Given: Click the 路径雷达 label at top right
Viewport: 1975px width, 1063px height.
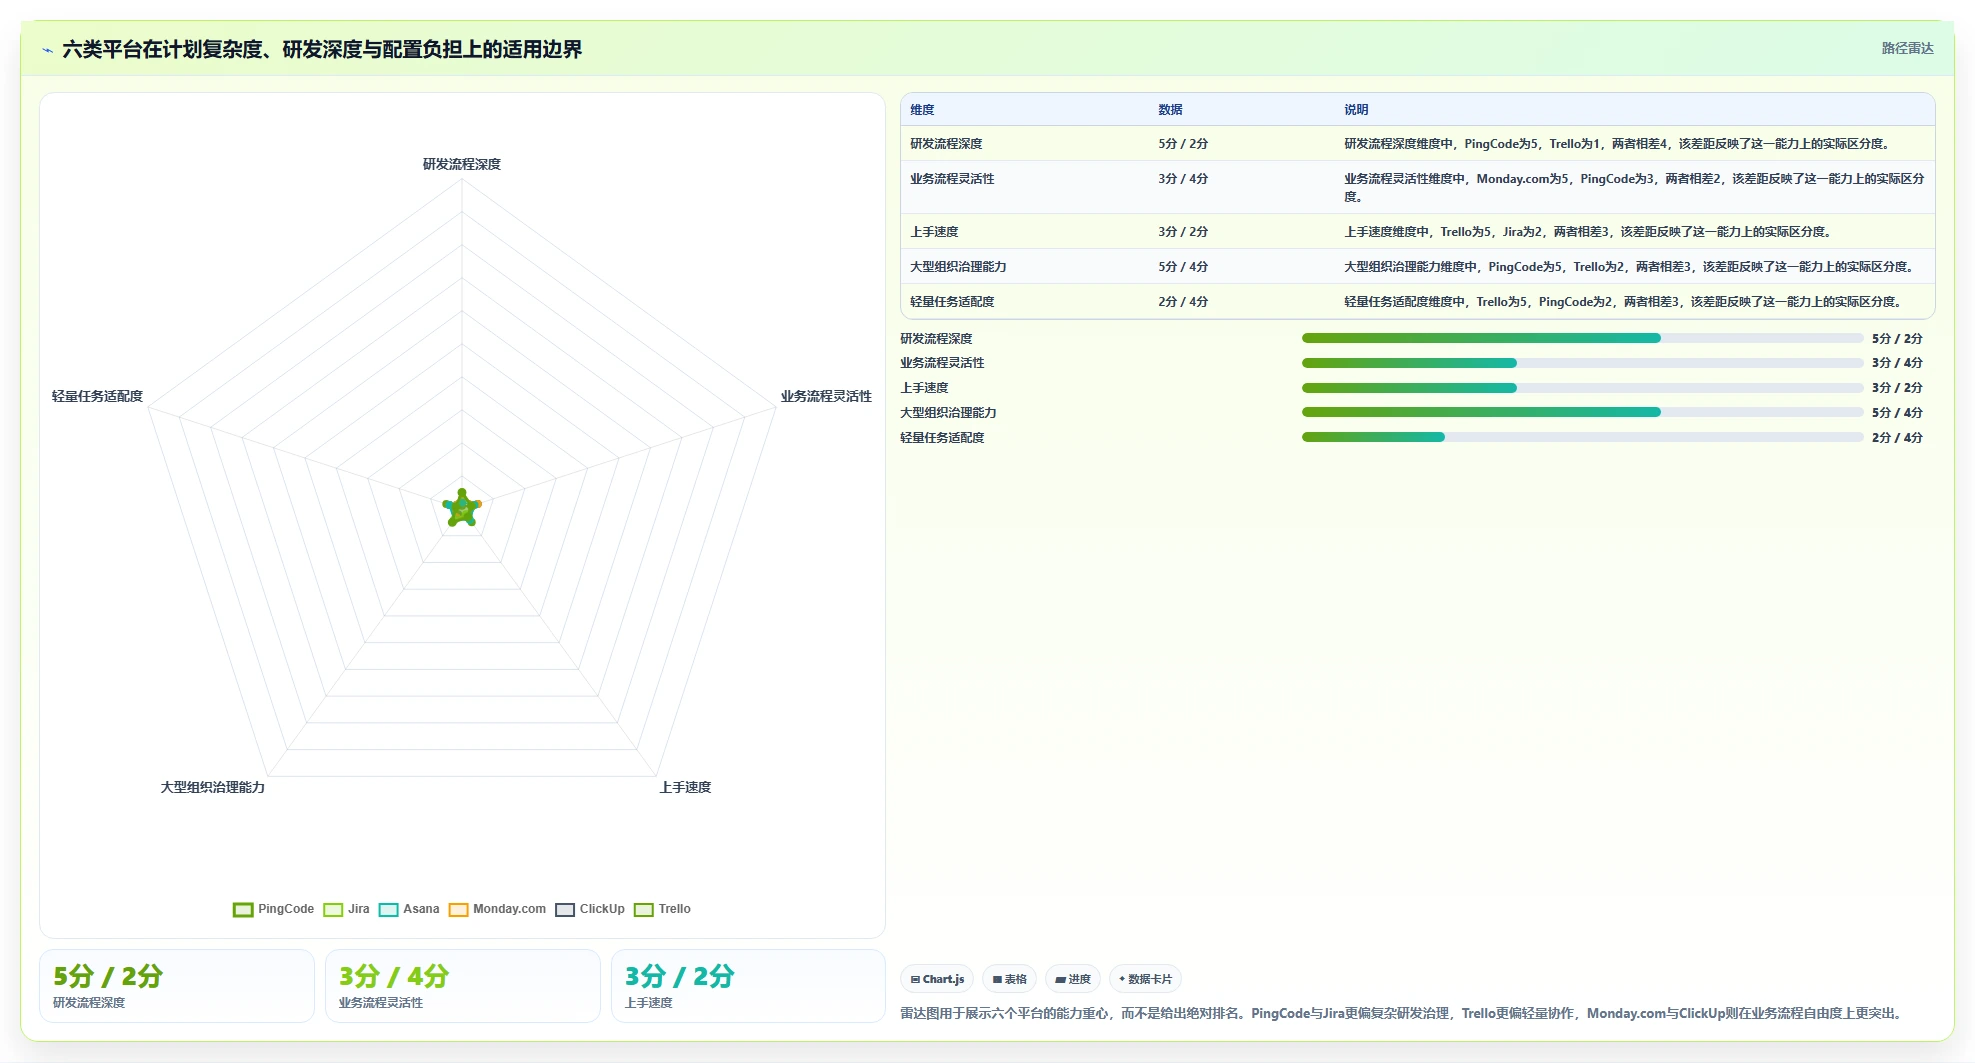Looking at the screenshot, I should pos(1907,48).
